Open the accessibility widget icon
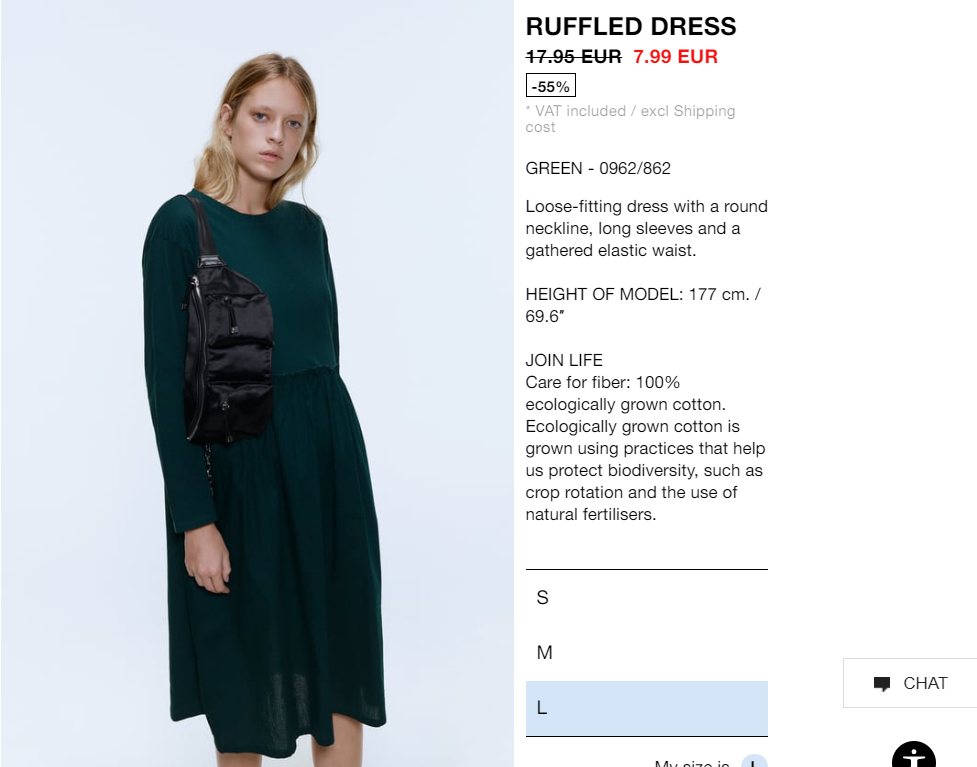The image size is (977, 767). coord(913,755)
